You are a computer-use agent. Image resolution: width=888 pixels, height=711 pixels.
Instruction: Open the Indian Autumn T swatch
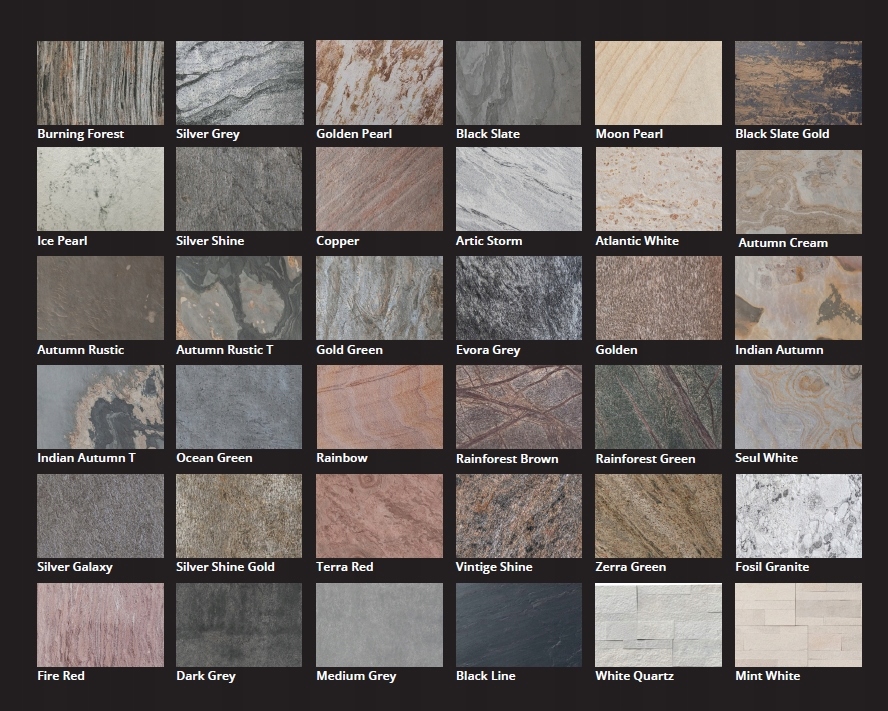tap(100, 407)
